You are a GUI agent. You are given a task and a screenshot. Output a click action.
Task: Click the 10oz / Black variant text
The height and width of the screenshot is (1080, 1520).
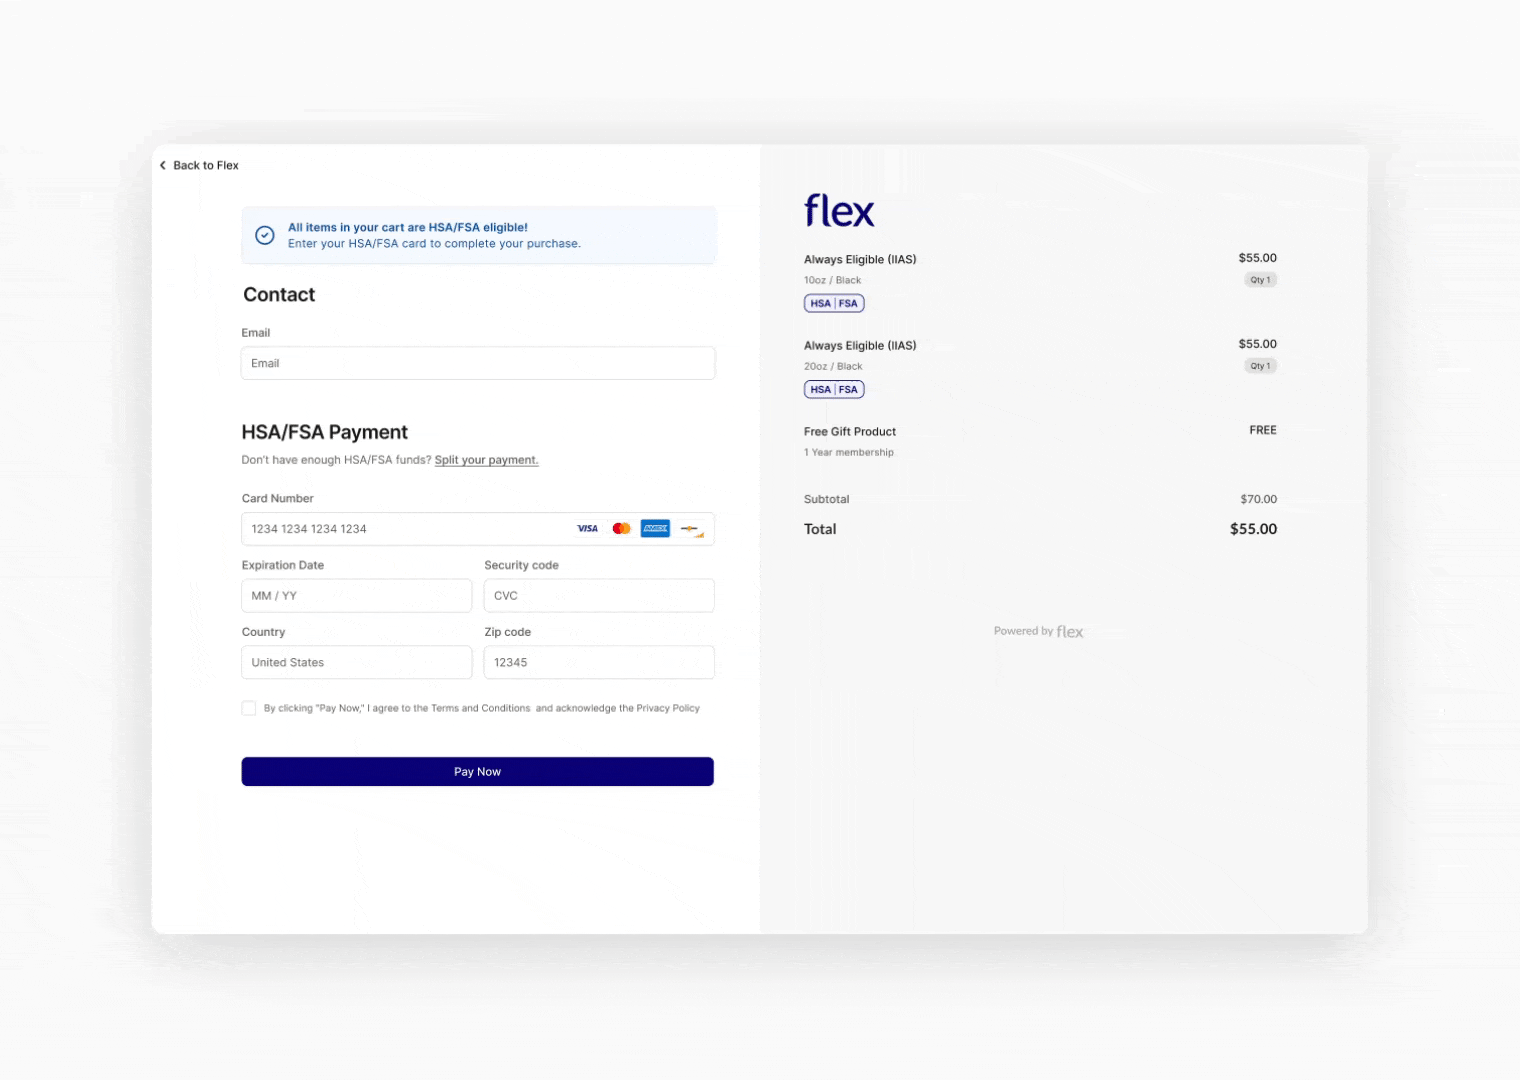click(832, 280)
